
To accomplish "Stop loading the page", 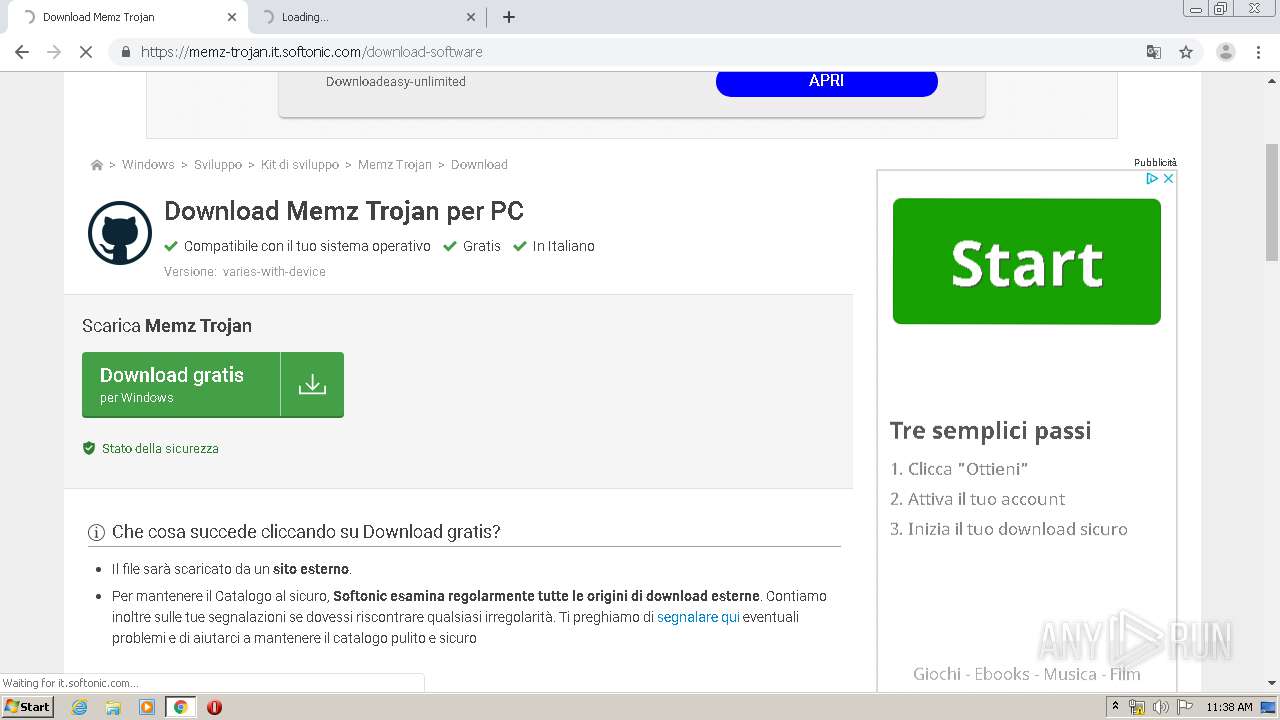I will point(86,52).
